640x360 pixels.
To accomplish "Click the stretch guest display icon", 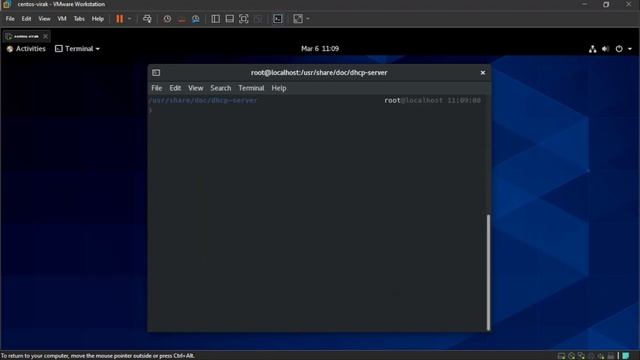I will click(x=298, y=19).
